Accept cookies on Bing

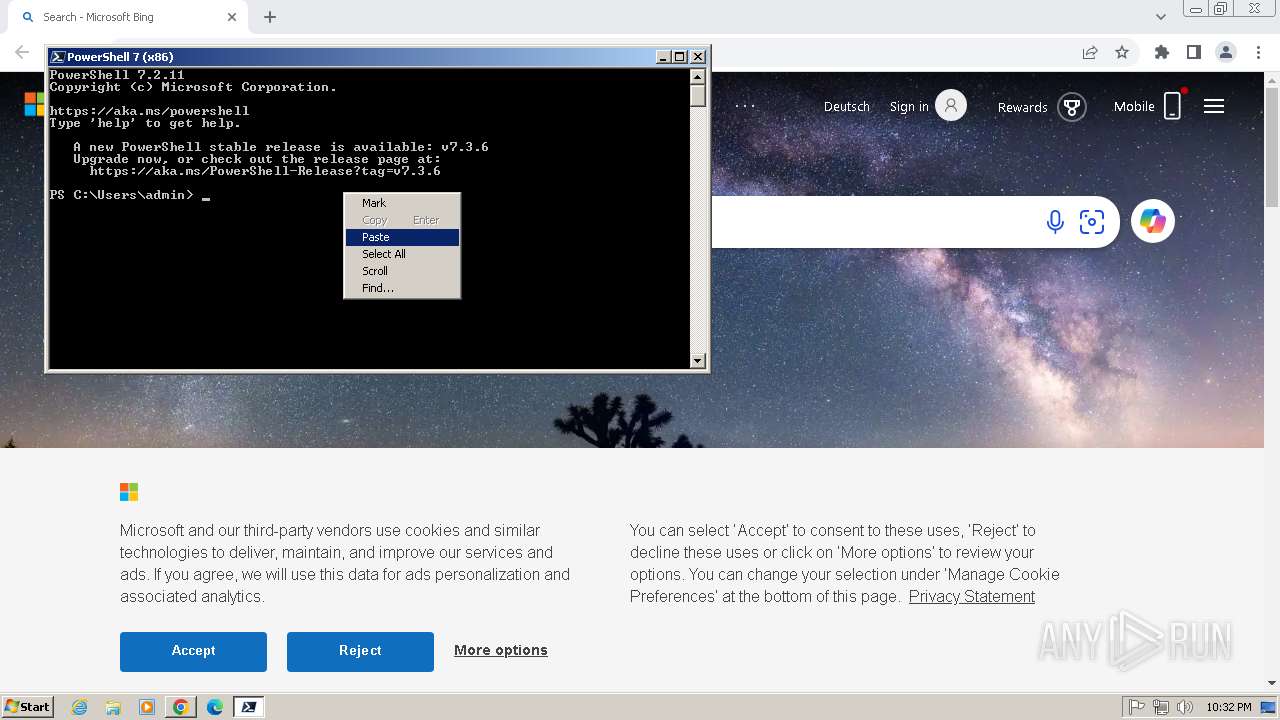[x=193, y=651]
